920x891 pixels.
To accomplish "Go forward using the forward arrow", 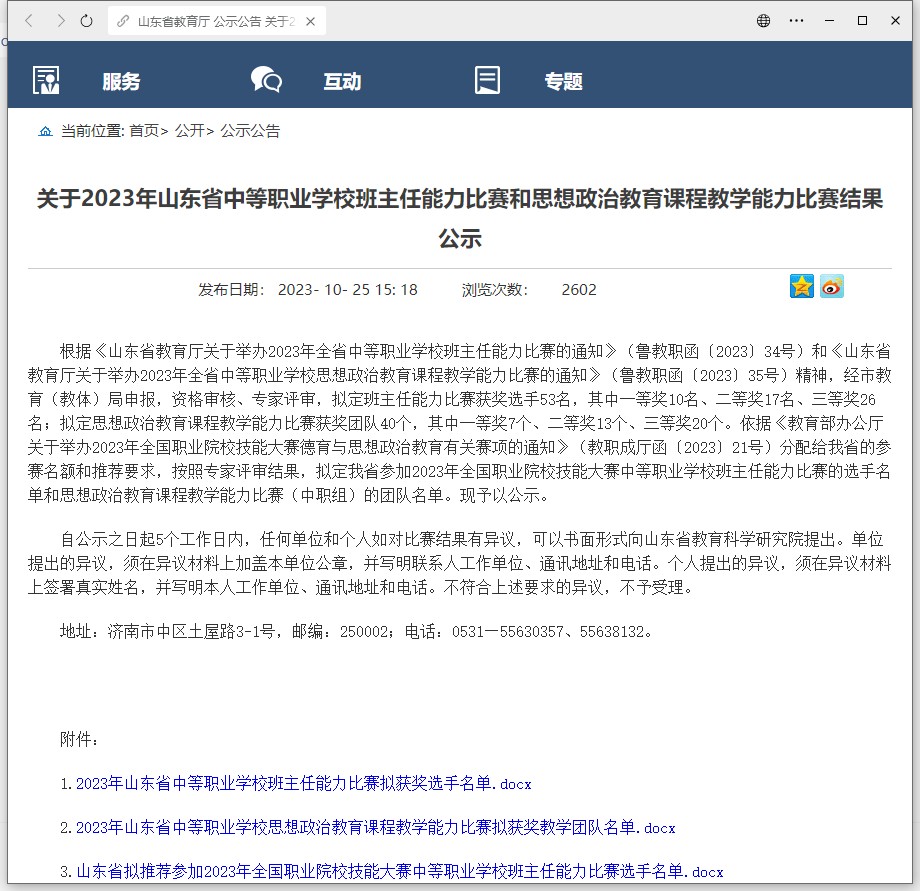I will 60,21.
